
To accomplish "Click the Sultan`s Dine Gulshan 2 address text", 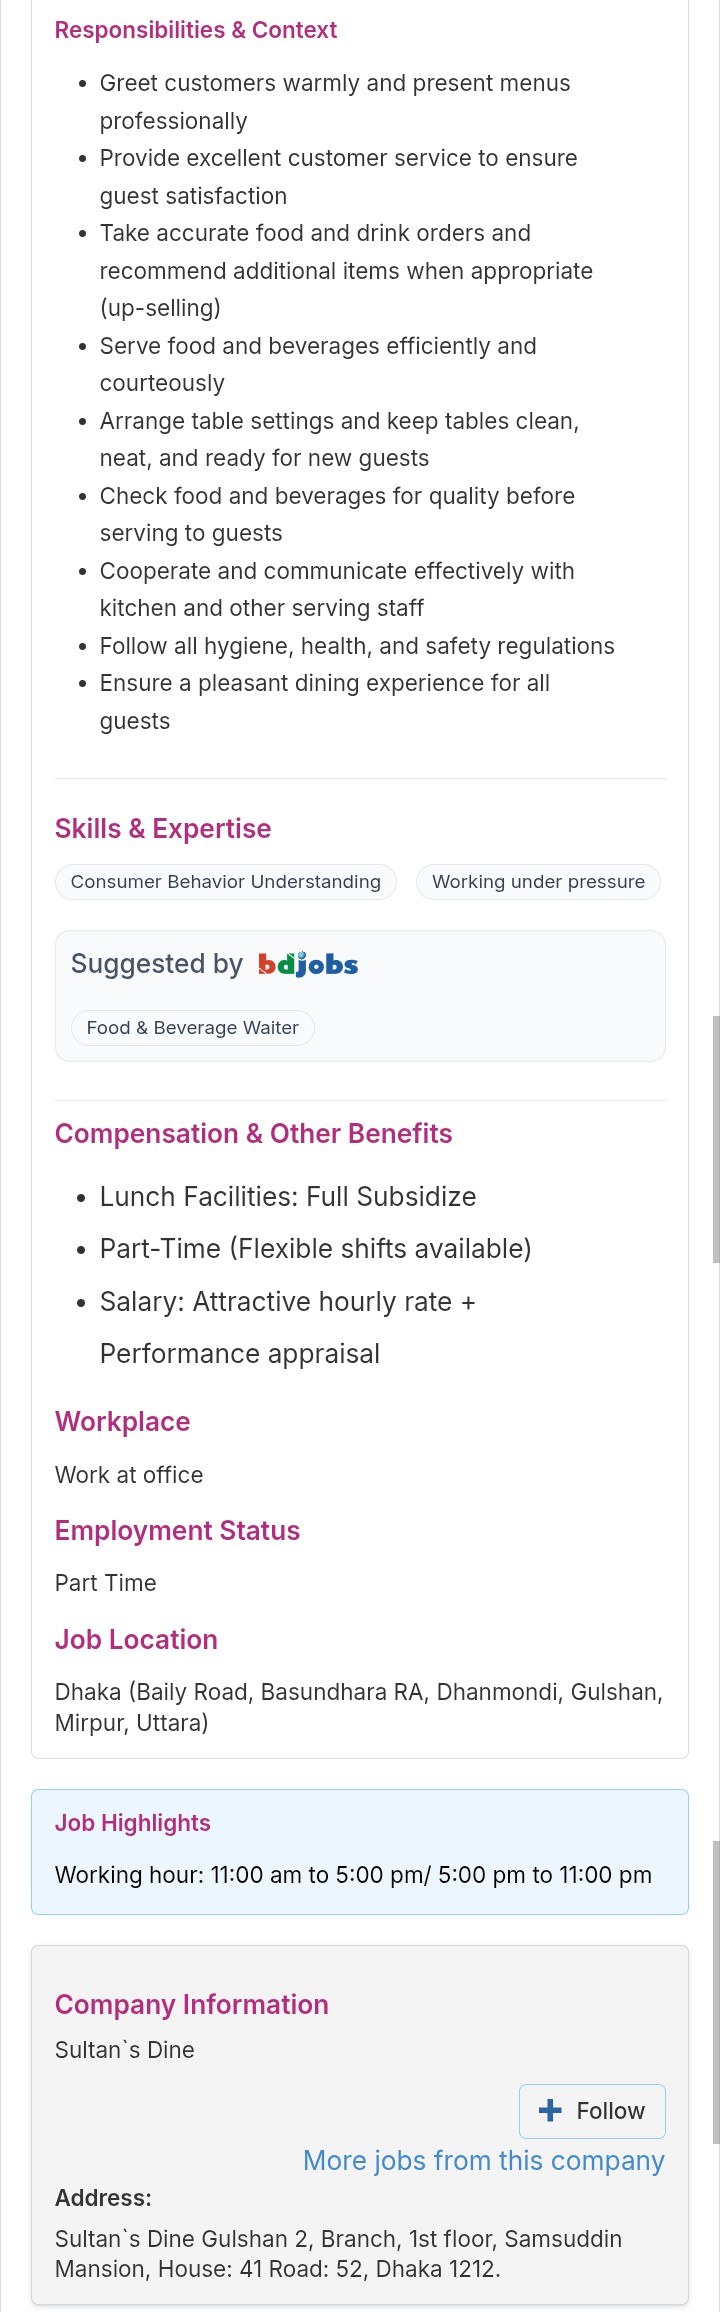I will pyautogui.click(x=338, y=2254).
